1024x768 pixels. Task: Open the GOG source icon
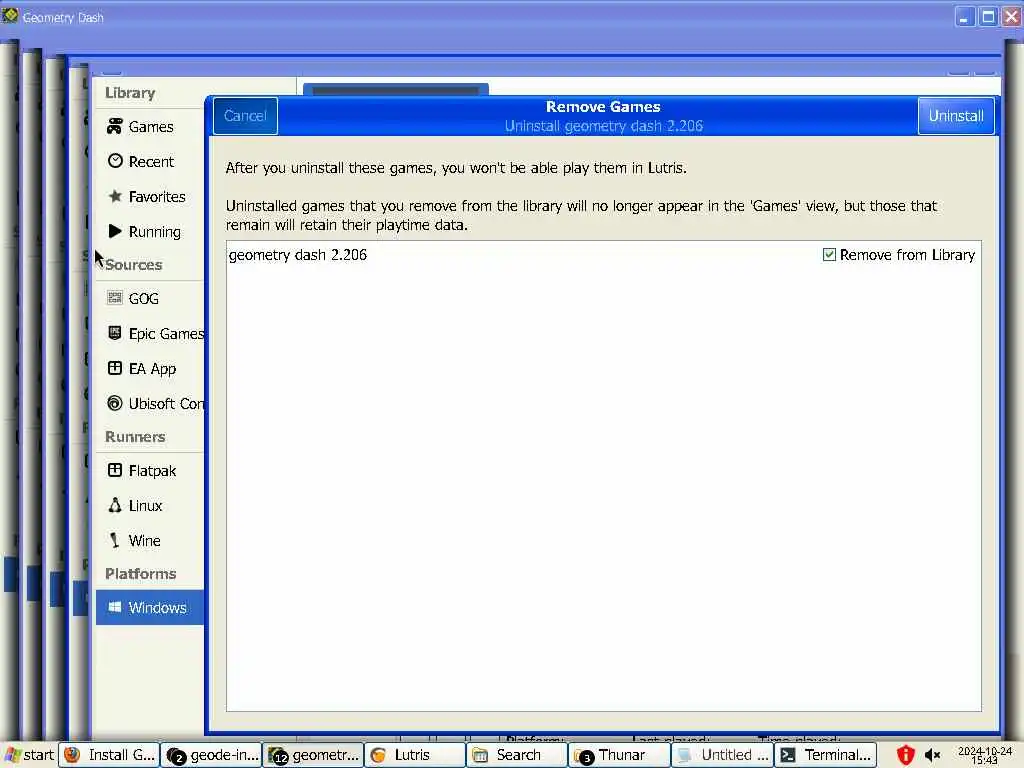(x=115, y=298)
